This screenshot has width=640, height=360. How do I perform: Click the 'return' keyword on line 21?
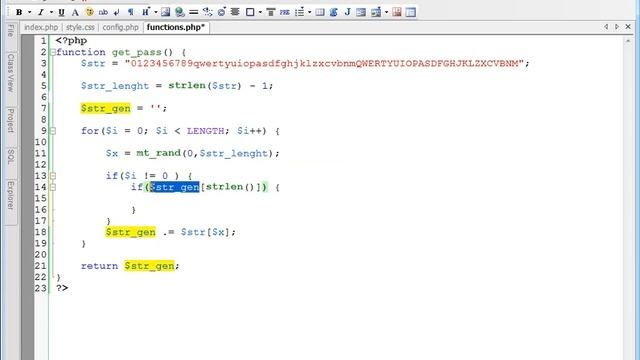click(99, 266)
